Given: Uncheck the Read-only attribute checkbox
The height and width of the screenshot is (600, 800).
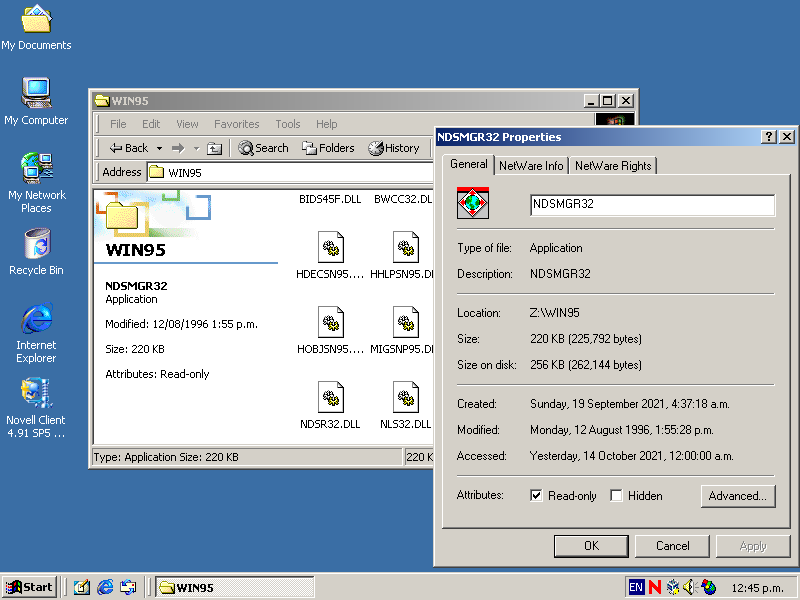Looking at the screenshot, I should coord(536,495).
